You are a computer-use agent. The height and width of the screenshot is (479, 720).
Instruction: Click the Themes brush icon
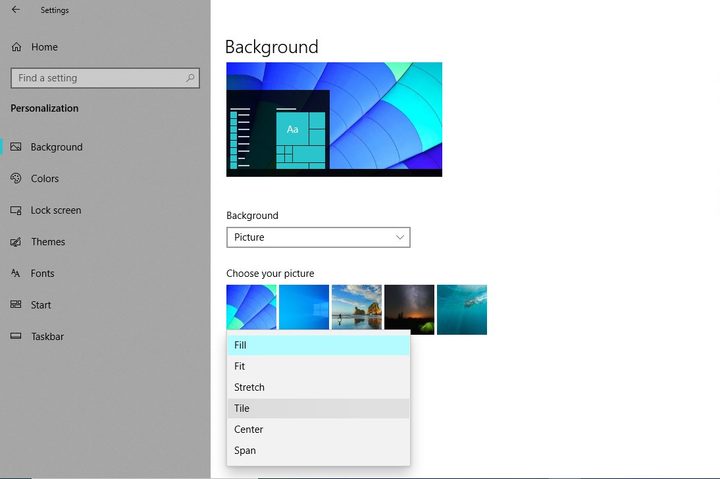16,242
